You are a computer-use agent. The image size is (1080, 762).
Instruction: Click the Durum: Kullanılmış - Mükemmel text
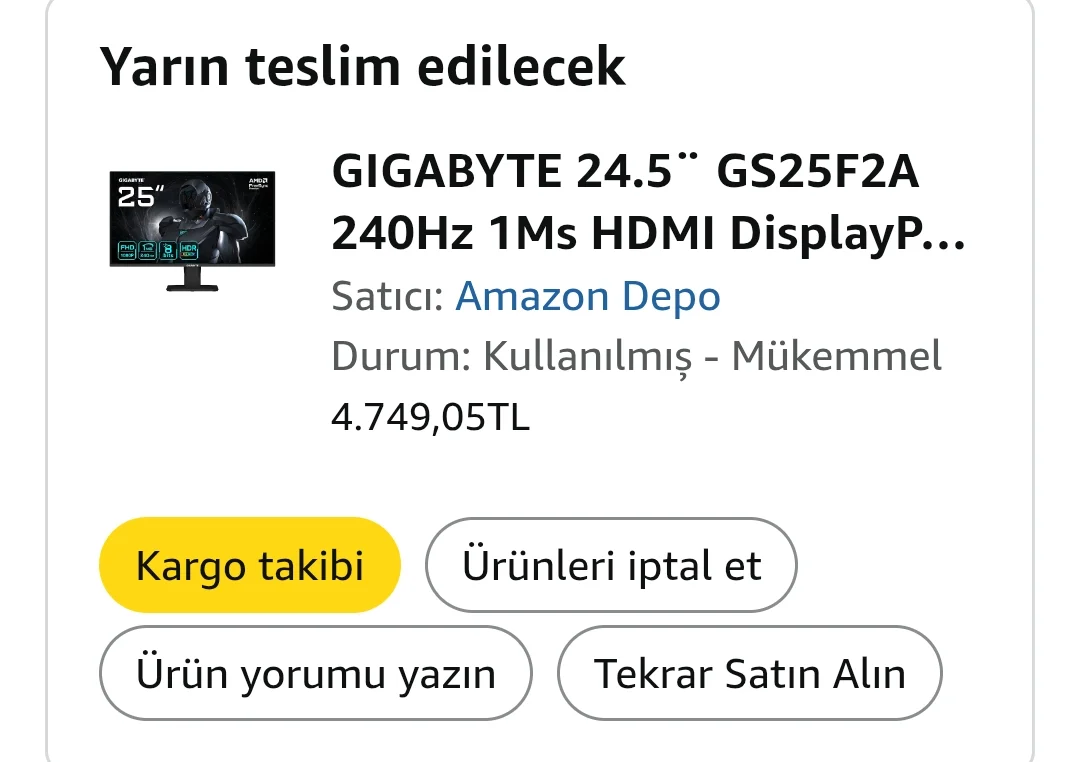(636, 357)
